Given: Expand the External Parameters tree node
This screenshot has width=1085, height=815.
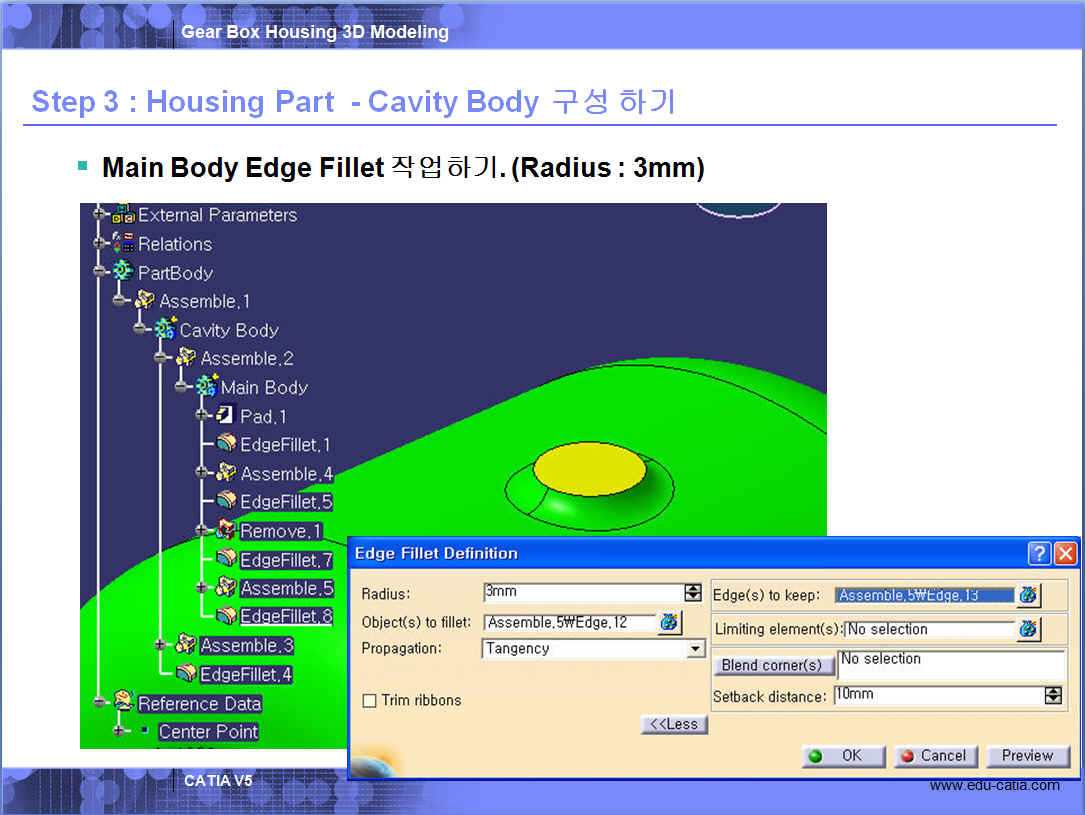Looking at the screenshot, I should click(x=99, y=215).
